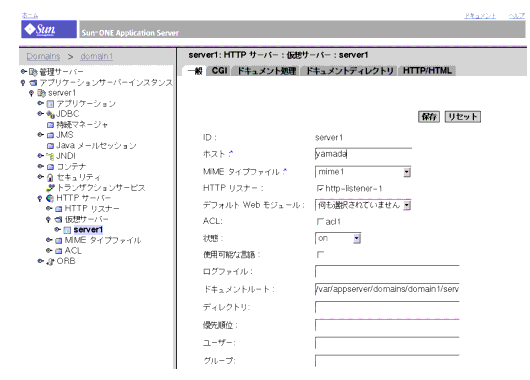This screenshot has height=380, width=530.
Task: Click the 保存 button
Action: (429, 117)
